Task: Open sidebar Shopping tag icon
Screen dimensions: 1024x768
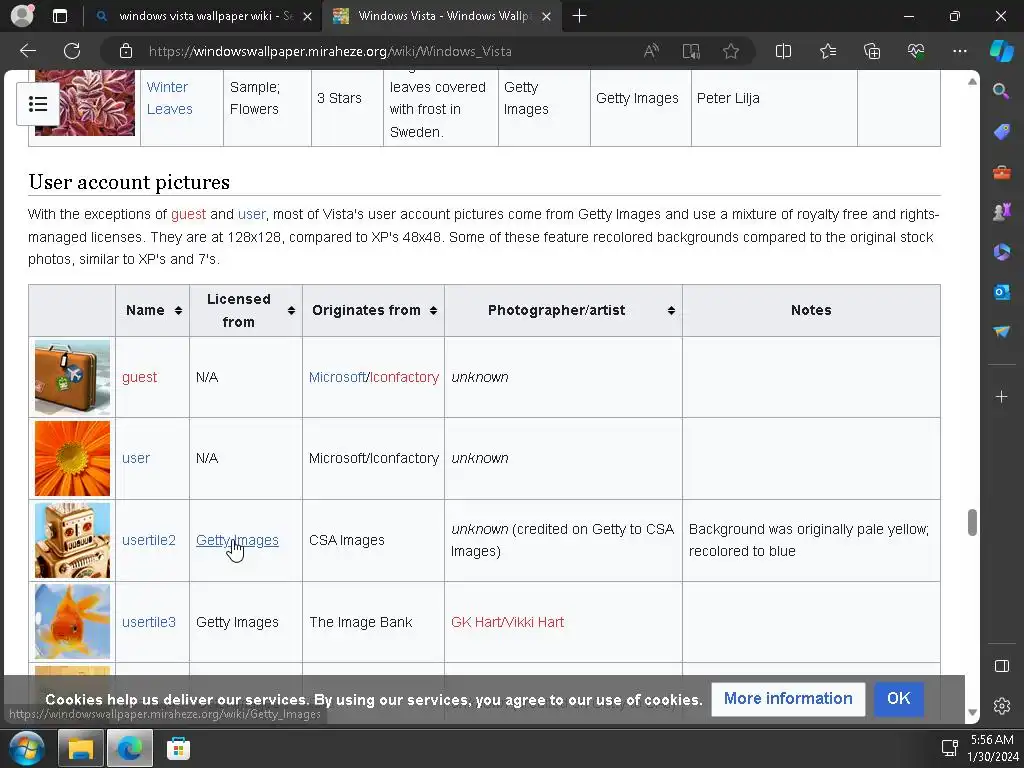Action: click(x=1001, y=132)
